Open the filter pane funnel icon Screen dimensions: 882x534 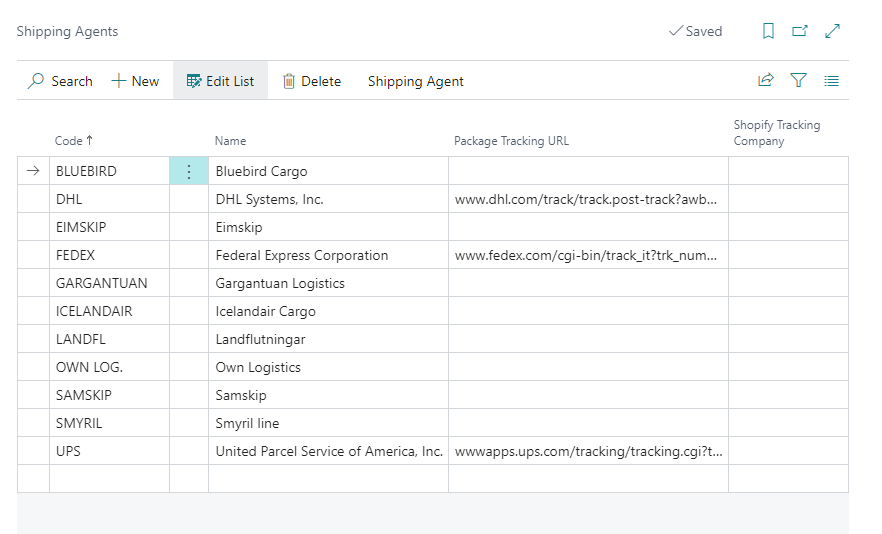(x=798, y=81)
